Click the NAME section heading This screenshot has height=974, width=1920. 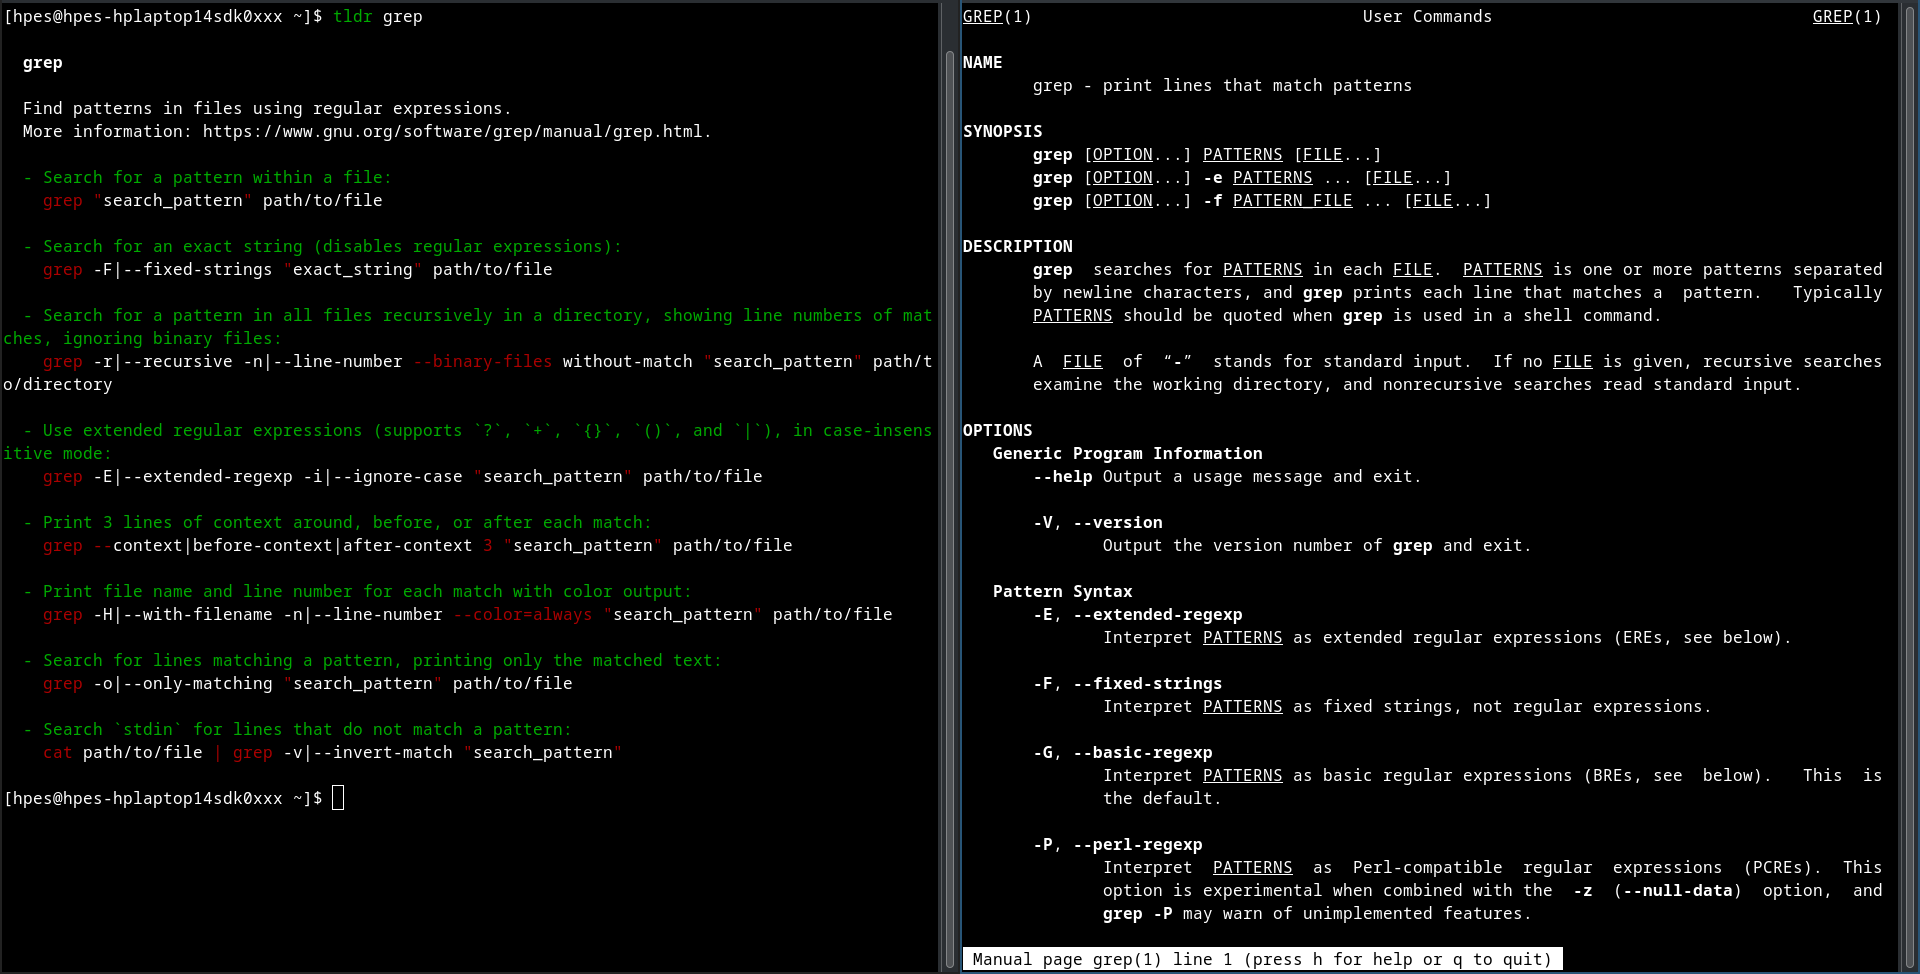[x=982, y=62]
